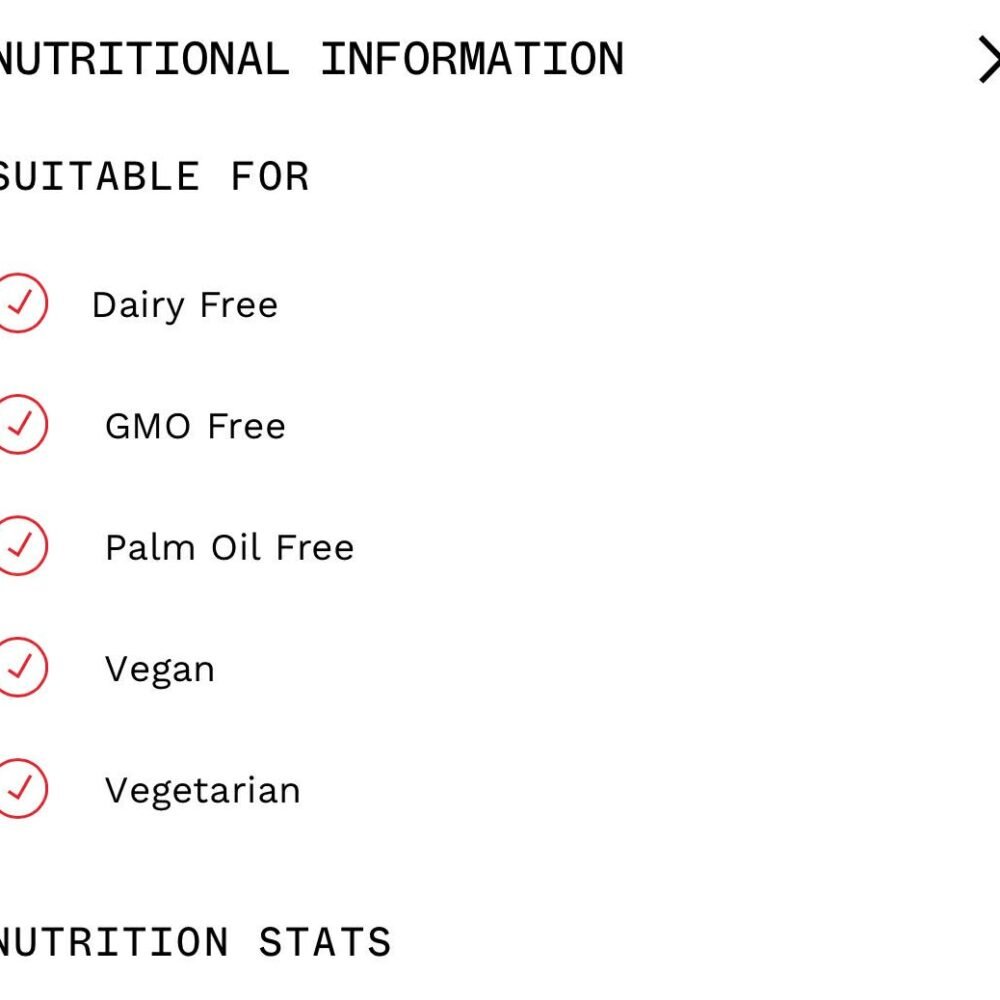The image size is (1000, 1000).
Task: Toggle the Vegetarian dietary indicator
Action: (18, 790)
